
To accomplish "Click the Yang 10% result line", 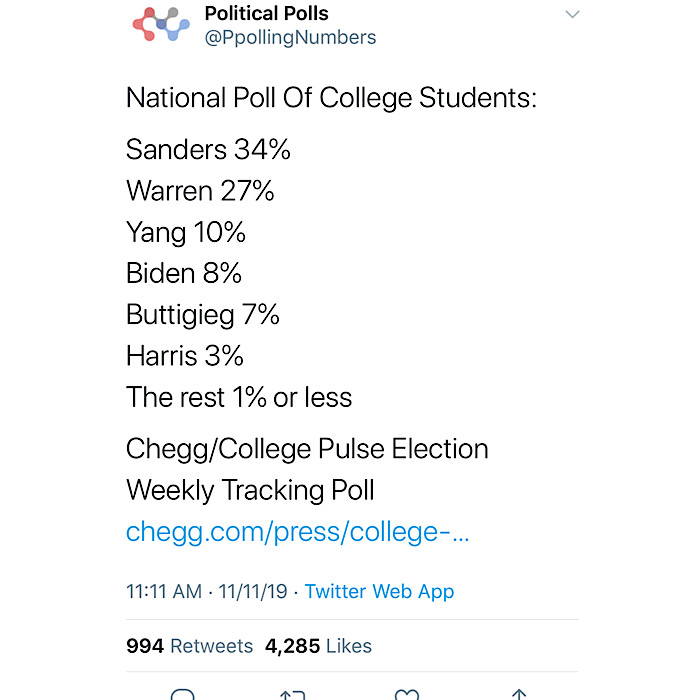I will click(186, 233).
